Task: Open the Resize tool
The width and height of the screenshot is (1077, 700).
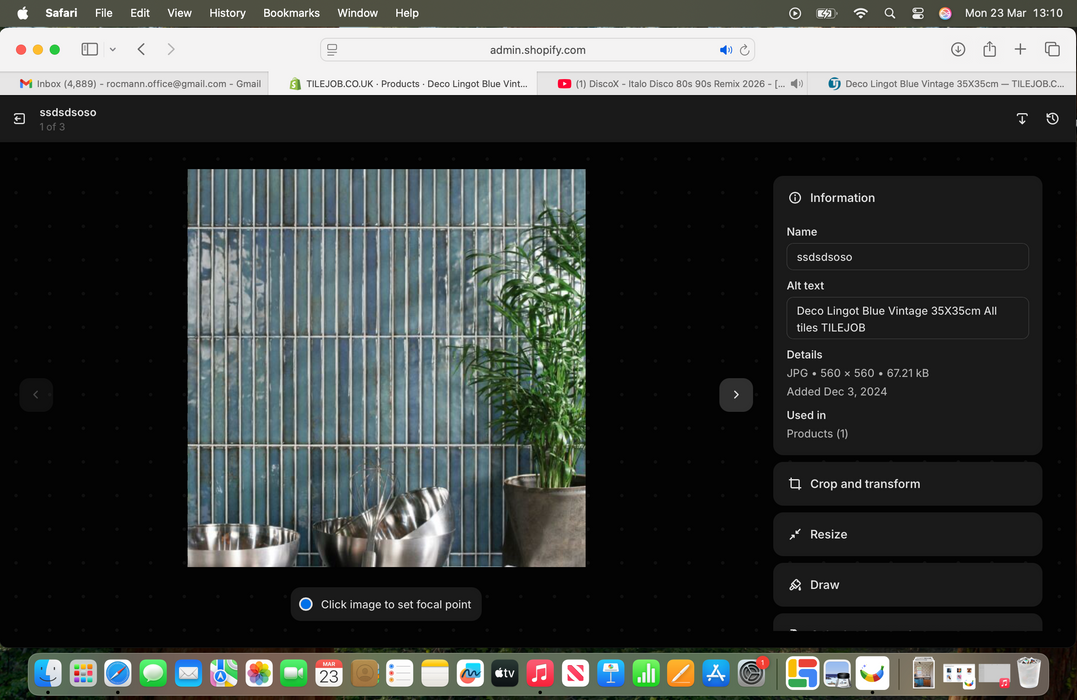Action: click(x=907, y=535)
